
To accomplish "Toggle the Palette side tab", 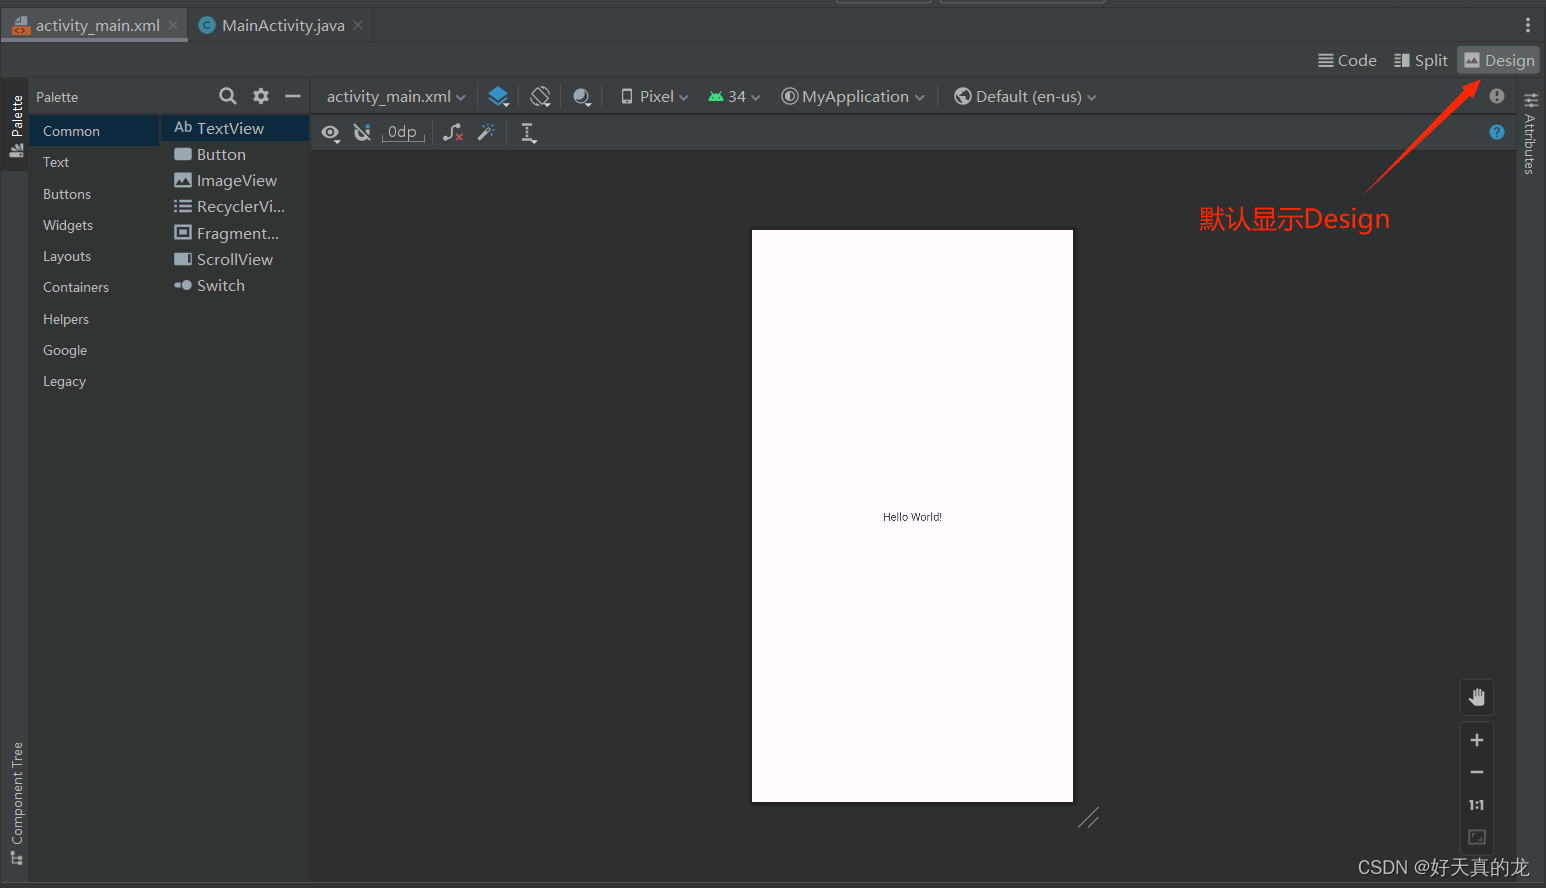I will [16, 126].
